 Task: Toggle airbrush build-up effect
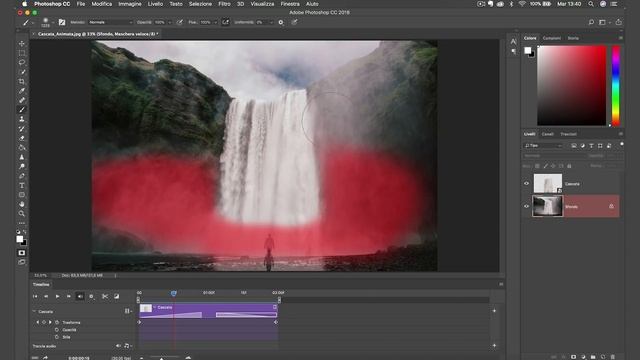coord(225,22)
